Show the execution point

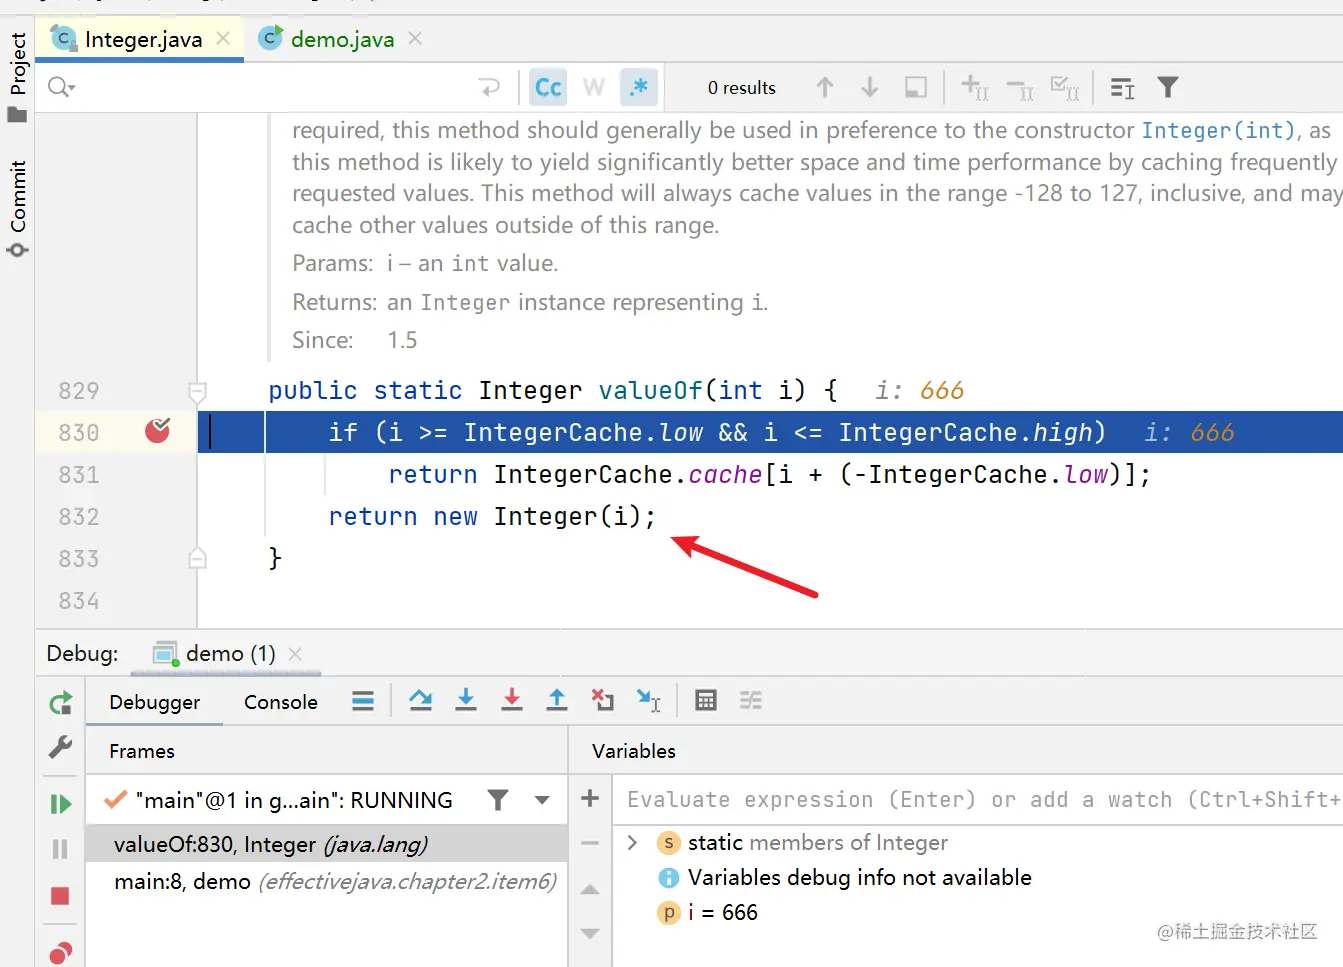click(x=363, y=701)
